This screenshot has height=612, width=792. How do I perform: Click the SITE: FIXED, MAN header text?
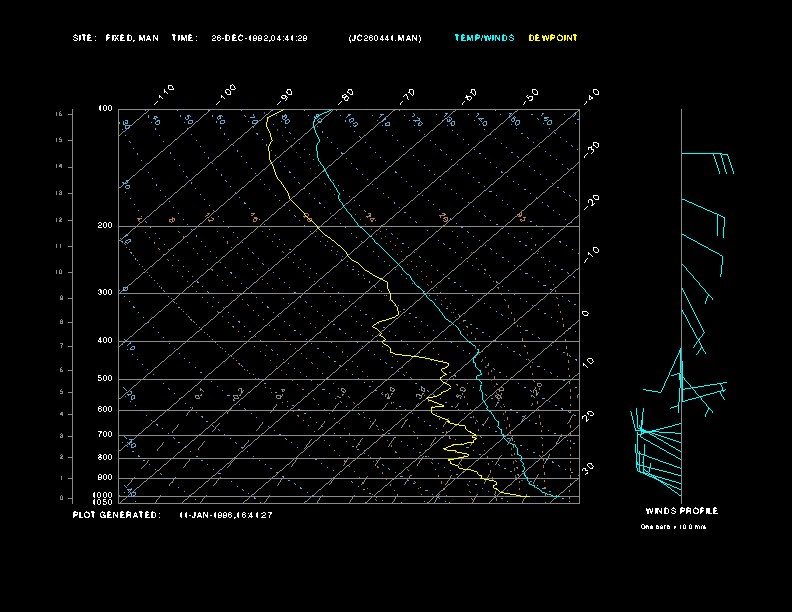coord(116,38)
